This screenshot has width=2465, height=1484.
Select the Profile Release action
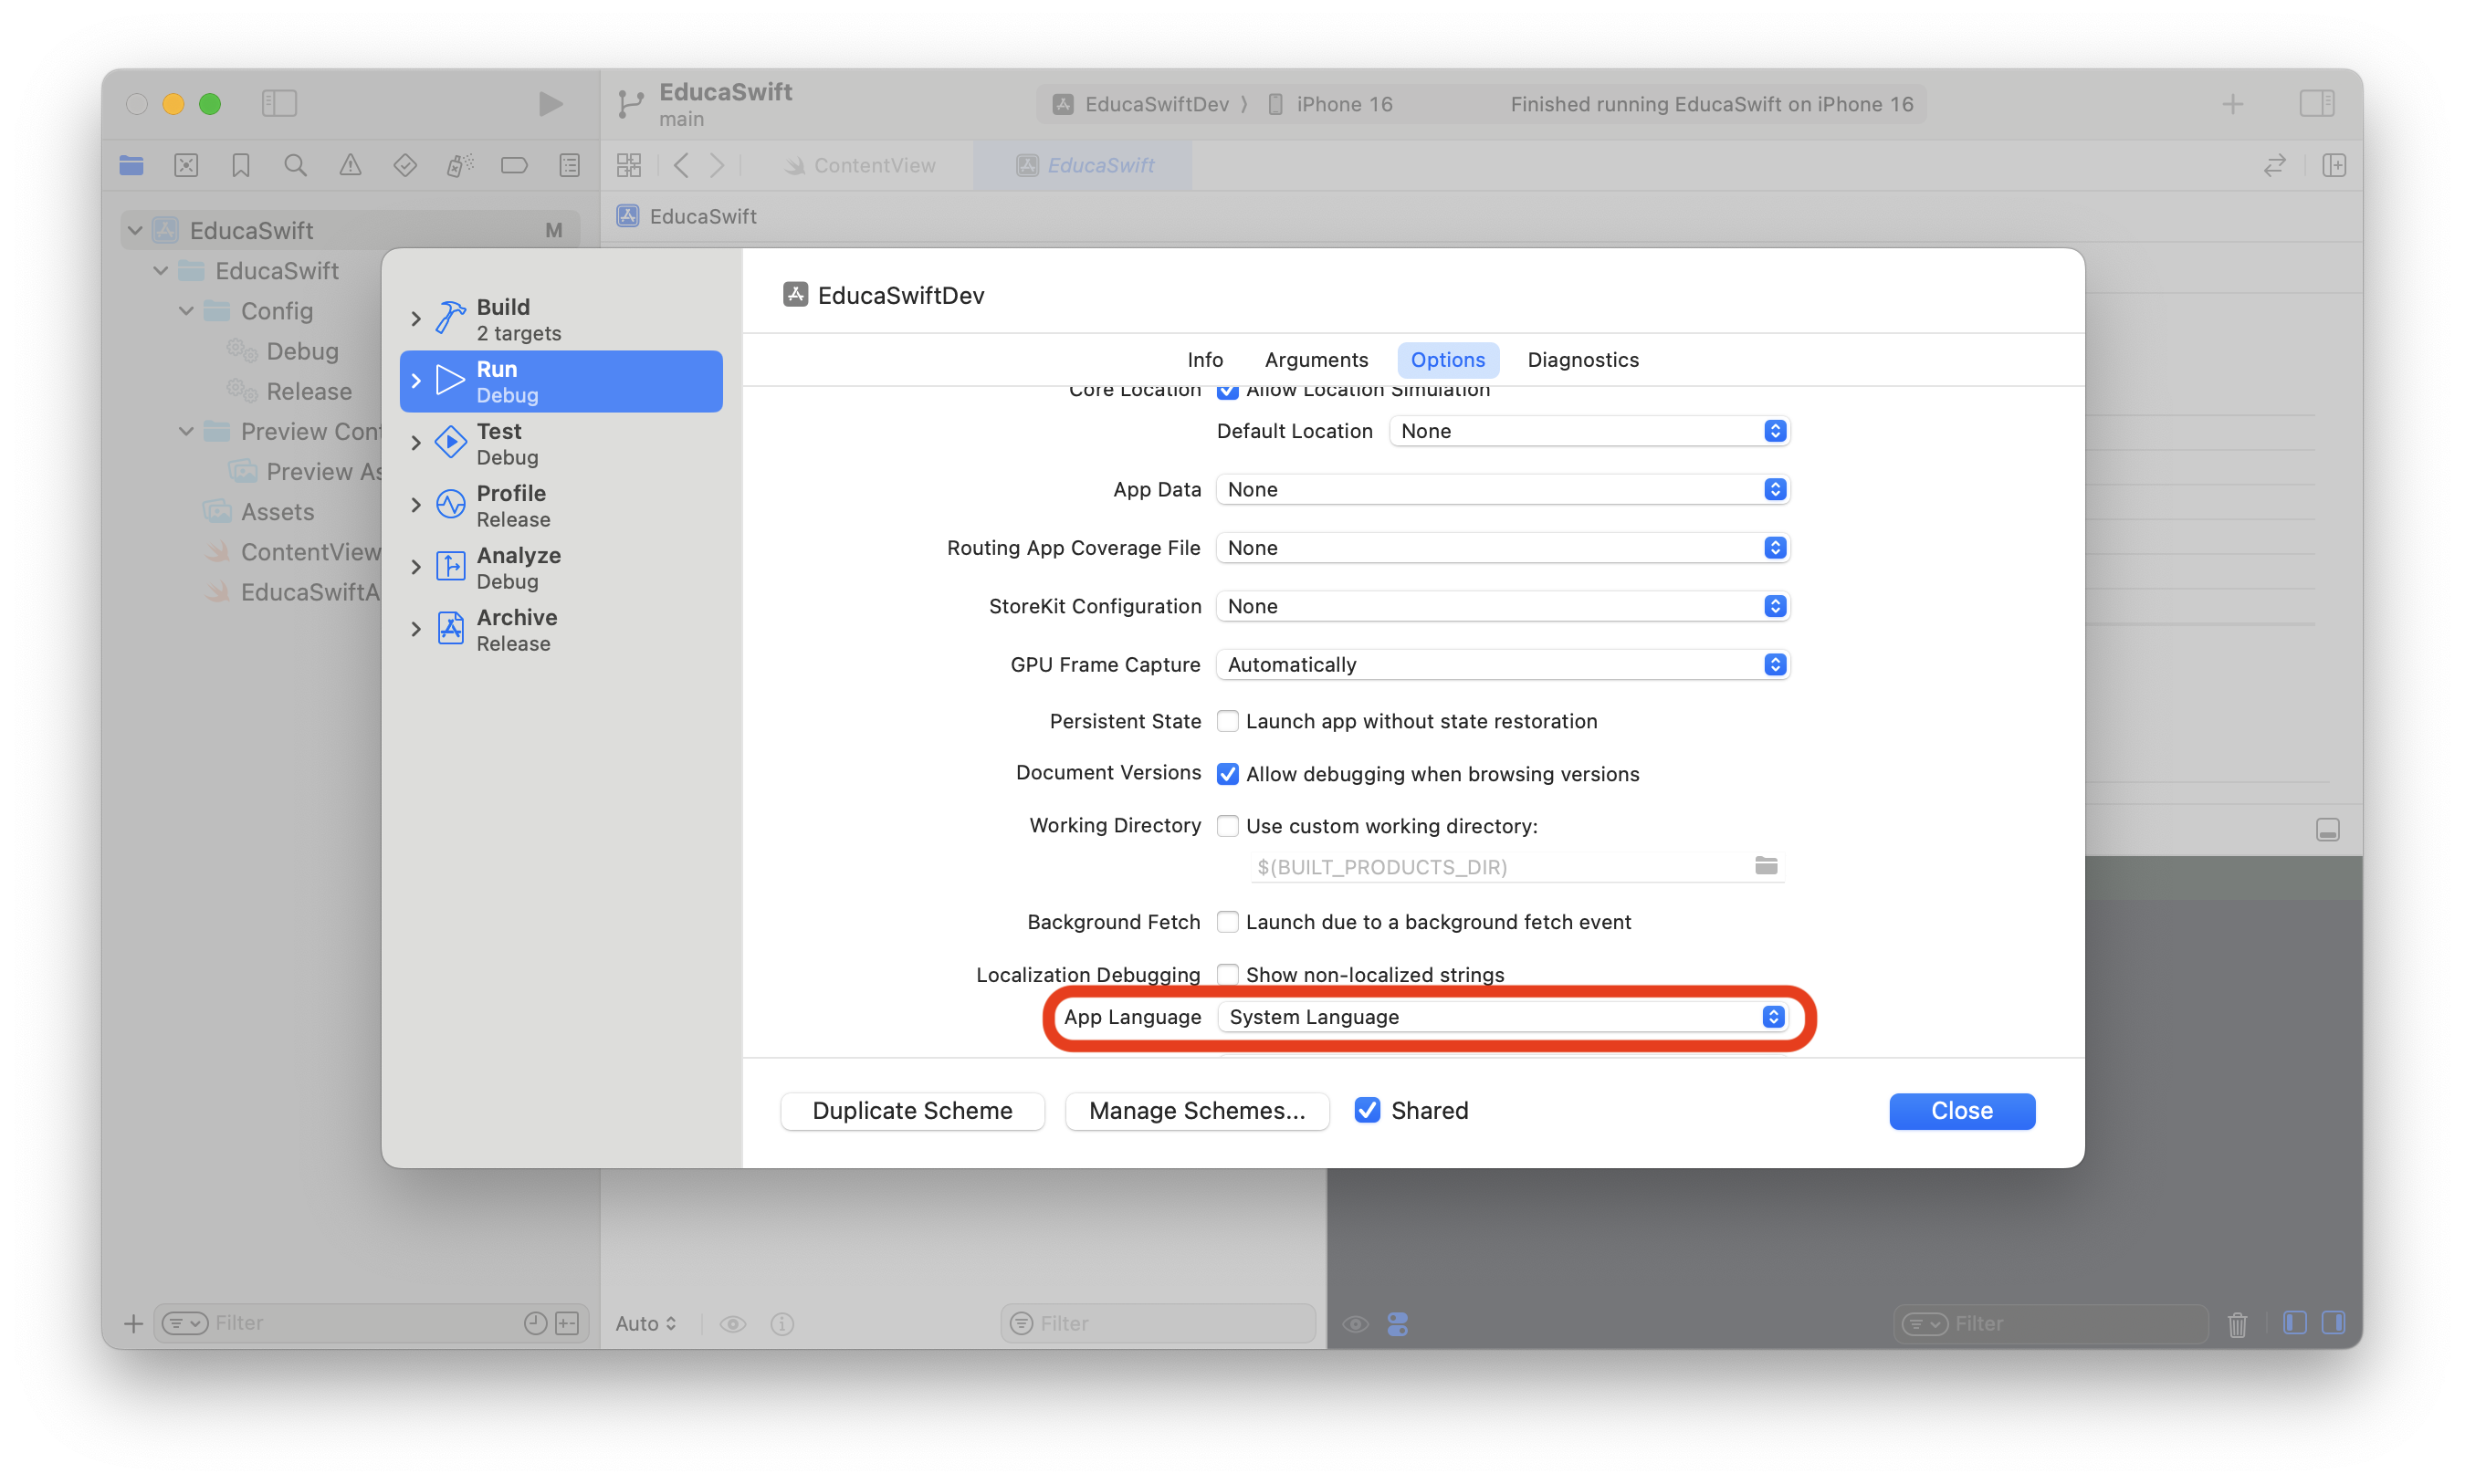pos(561,505)
